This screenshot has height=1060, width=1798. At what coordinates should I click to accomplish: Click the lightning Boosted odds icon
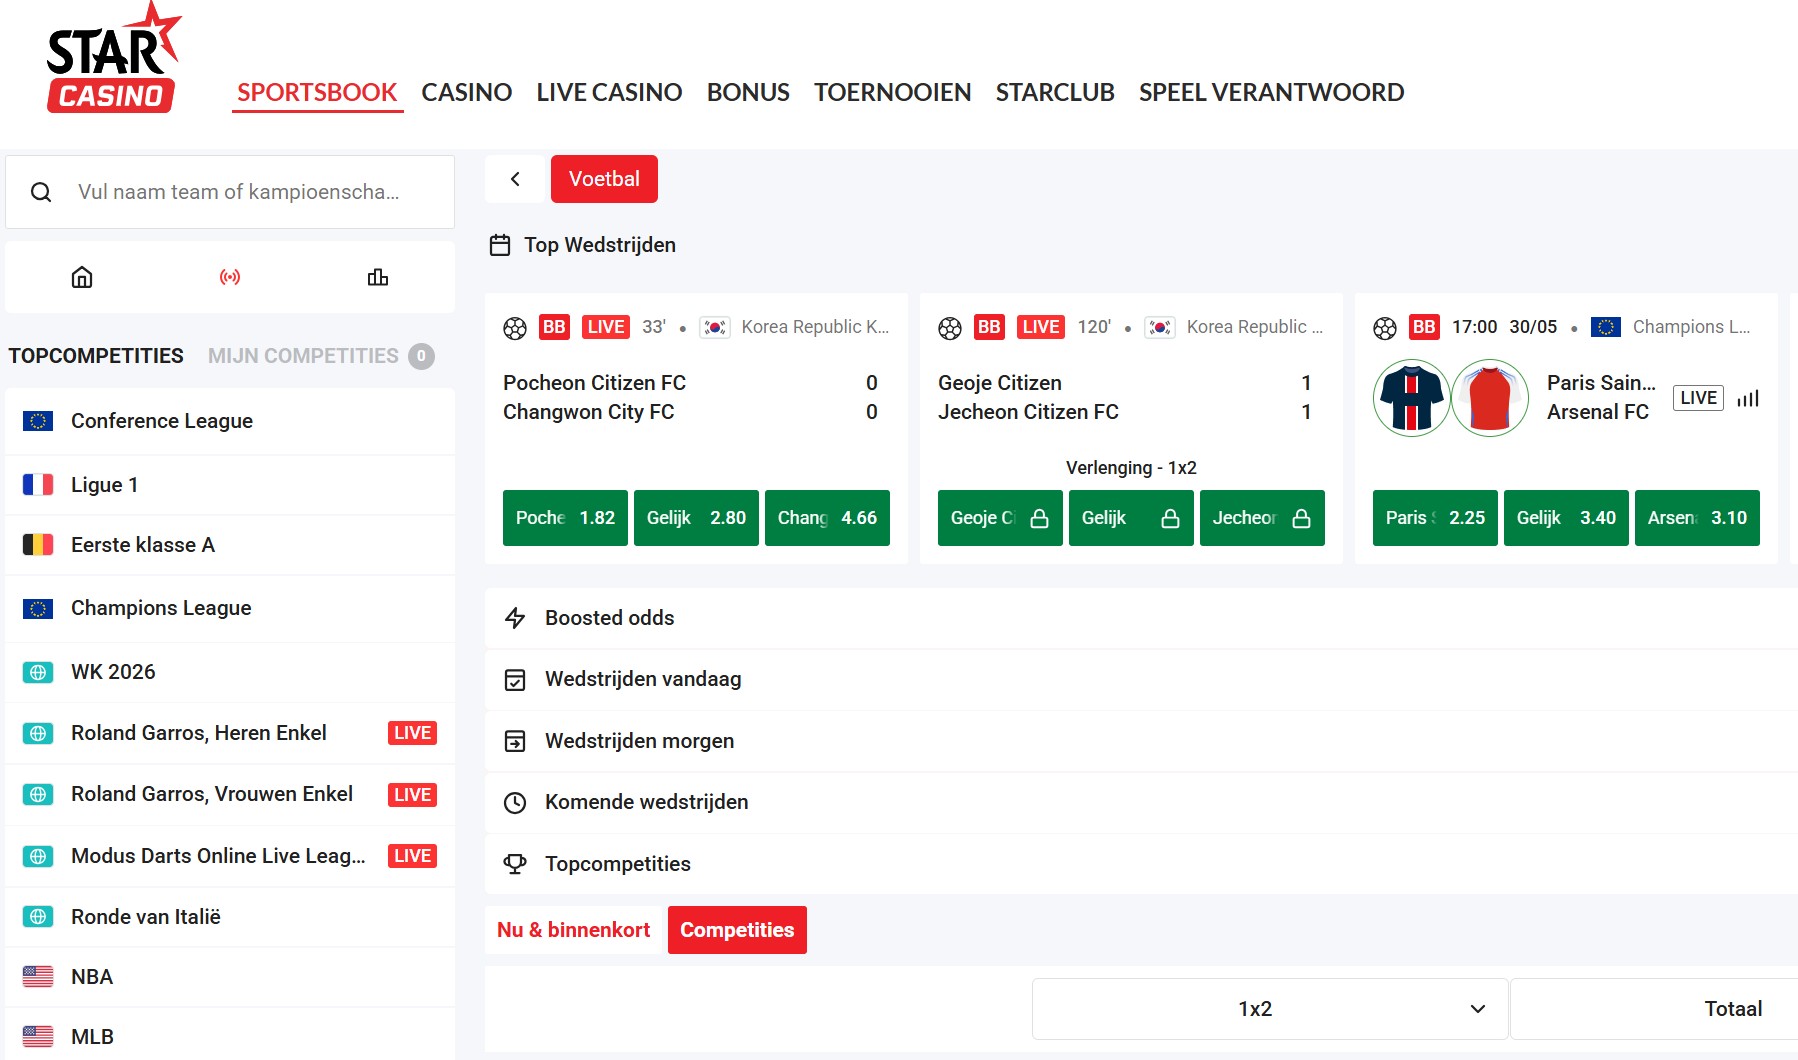click(515, 618)
